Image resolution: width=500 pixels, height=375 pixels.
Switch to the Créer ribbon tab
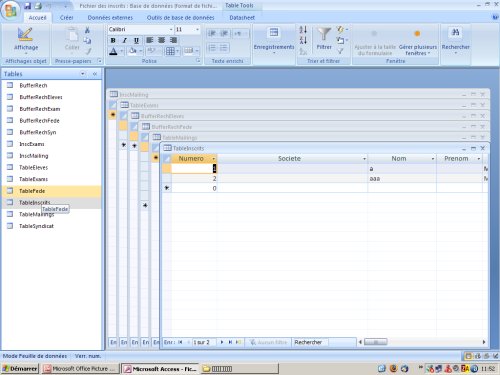66,18
